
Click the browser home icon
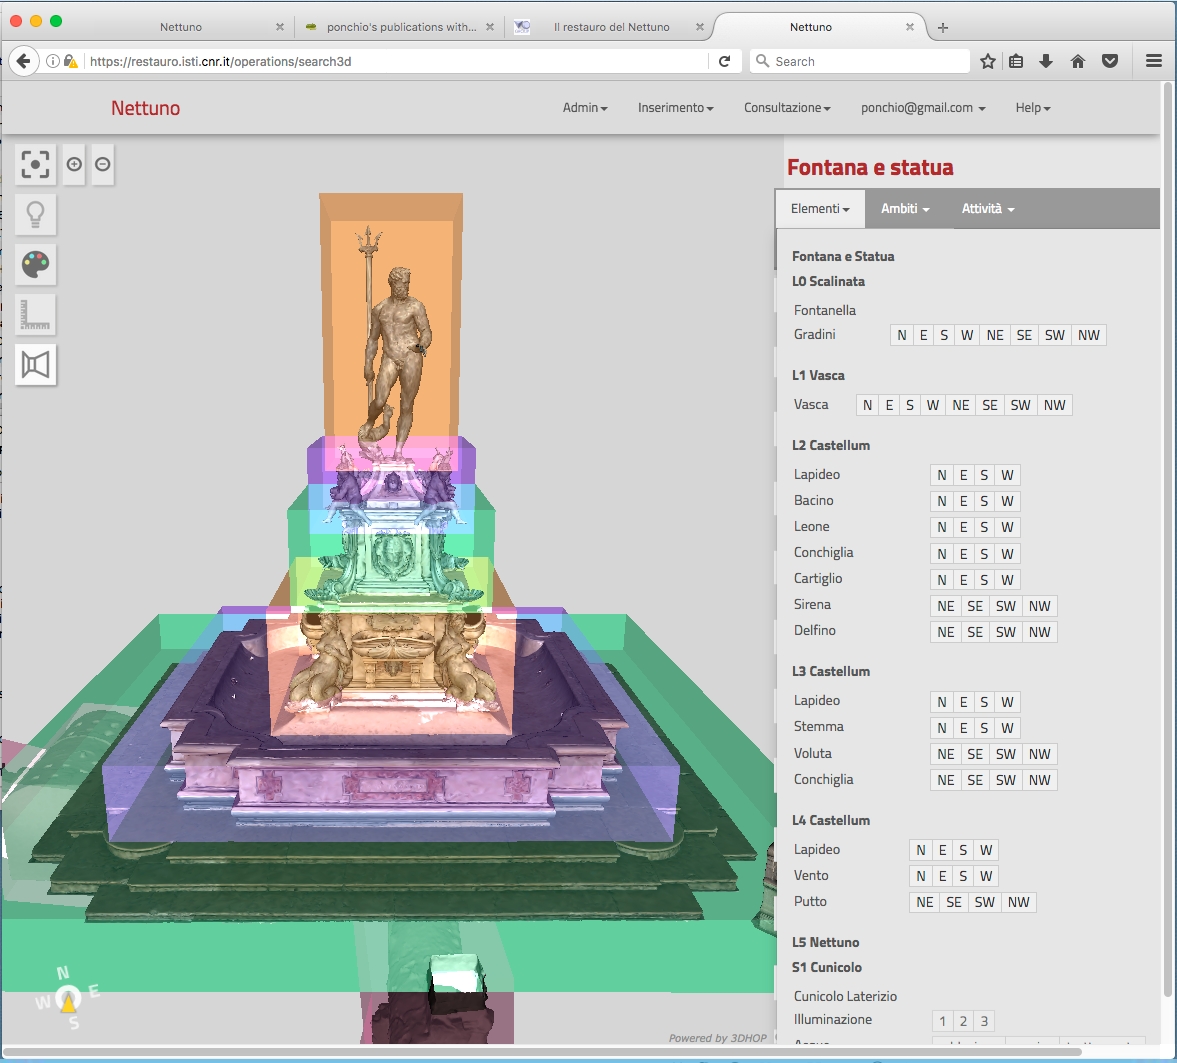pyautogui.click(x=1078, y=62)
